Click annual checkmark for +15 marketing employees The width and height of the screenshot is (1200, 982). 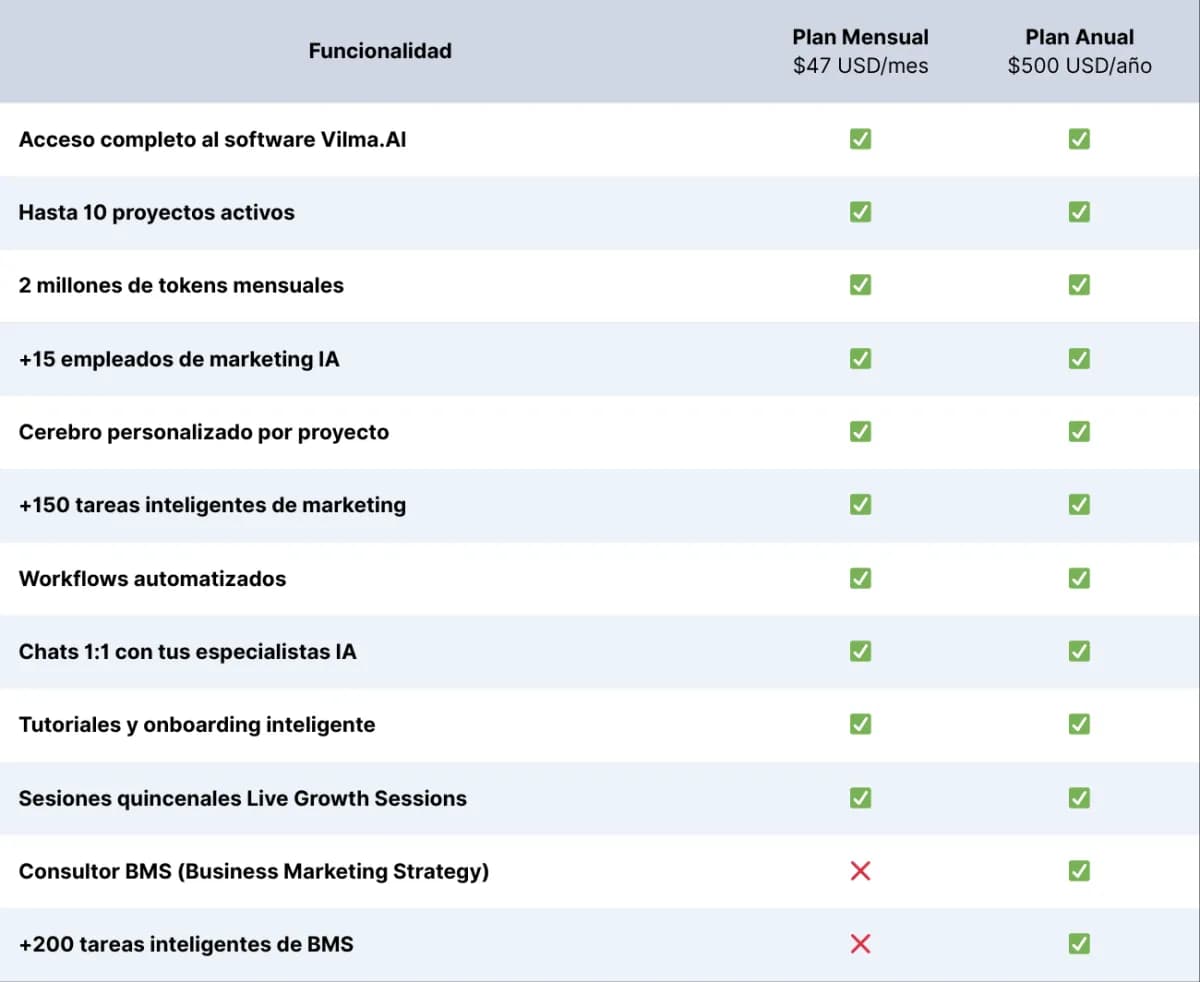(x=1079, y=358)
